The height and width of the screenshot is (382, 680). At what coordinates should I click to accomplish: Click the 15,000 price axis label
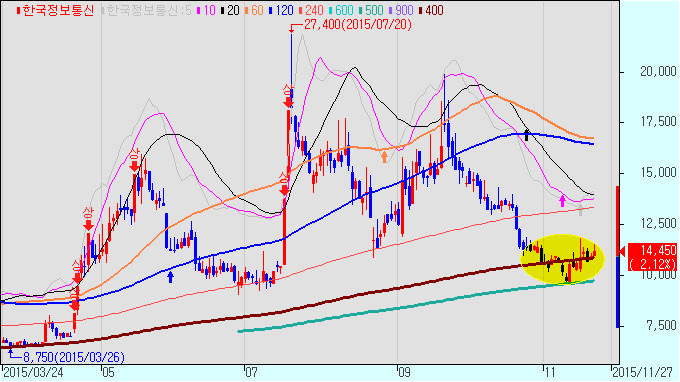[x=658, y=173]
